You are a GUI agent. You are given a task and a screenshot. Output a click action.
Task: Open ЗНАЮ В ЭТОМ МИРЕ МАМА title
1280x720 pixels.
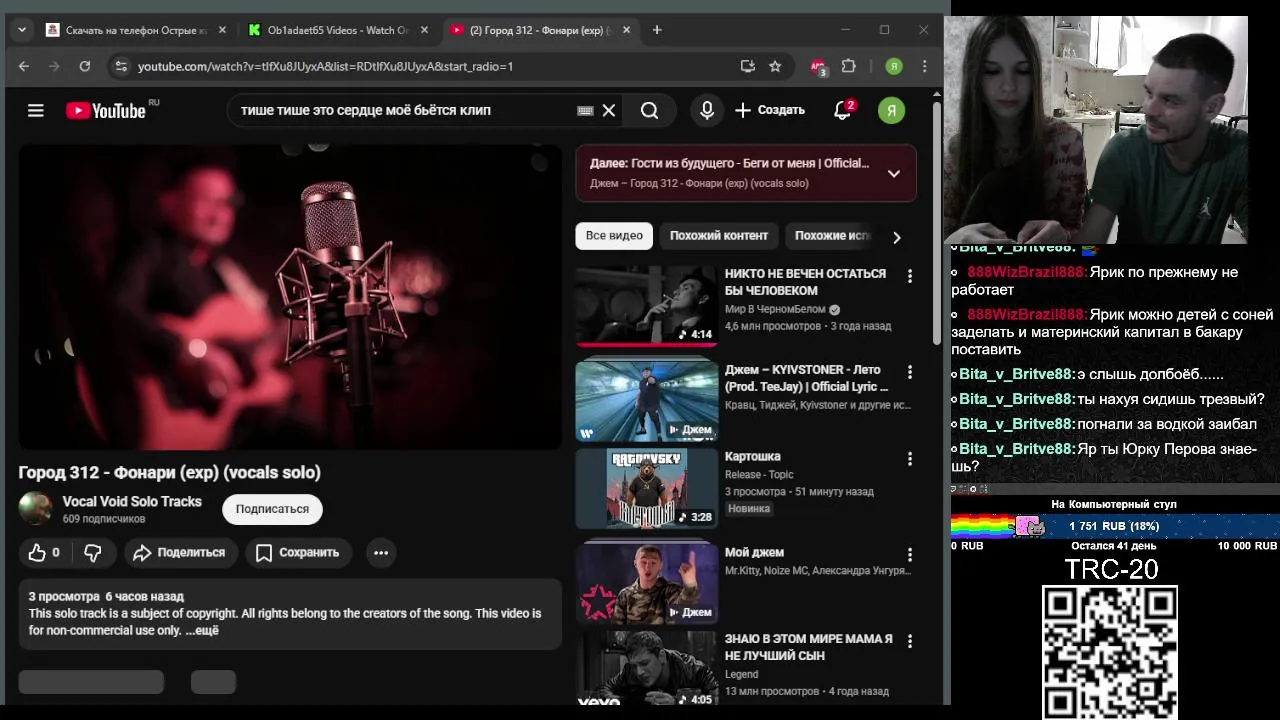[x=808, y=647]
